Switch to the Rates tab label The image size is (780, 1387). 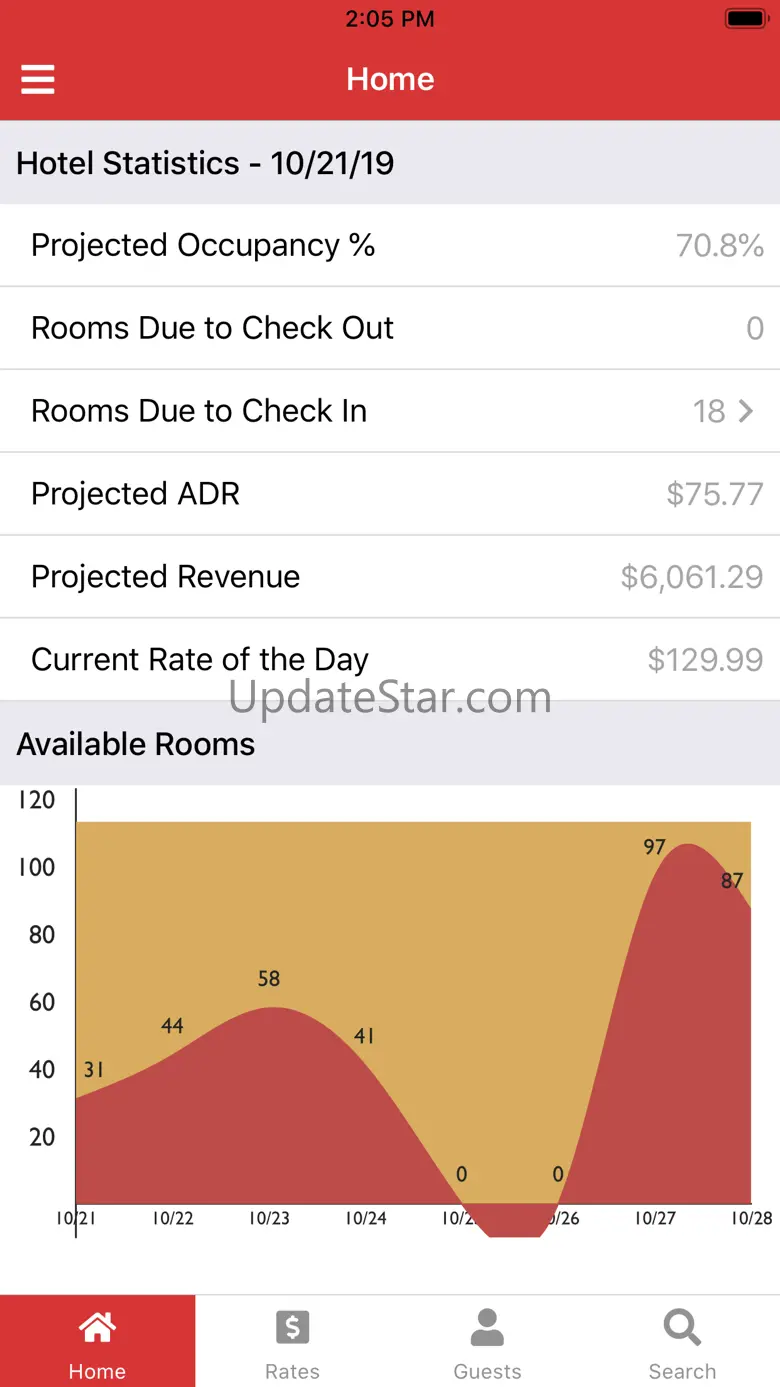(x=292, y=1371)
